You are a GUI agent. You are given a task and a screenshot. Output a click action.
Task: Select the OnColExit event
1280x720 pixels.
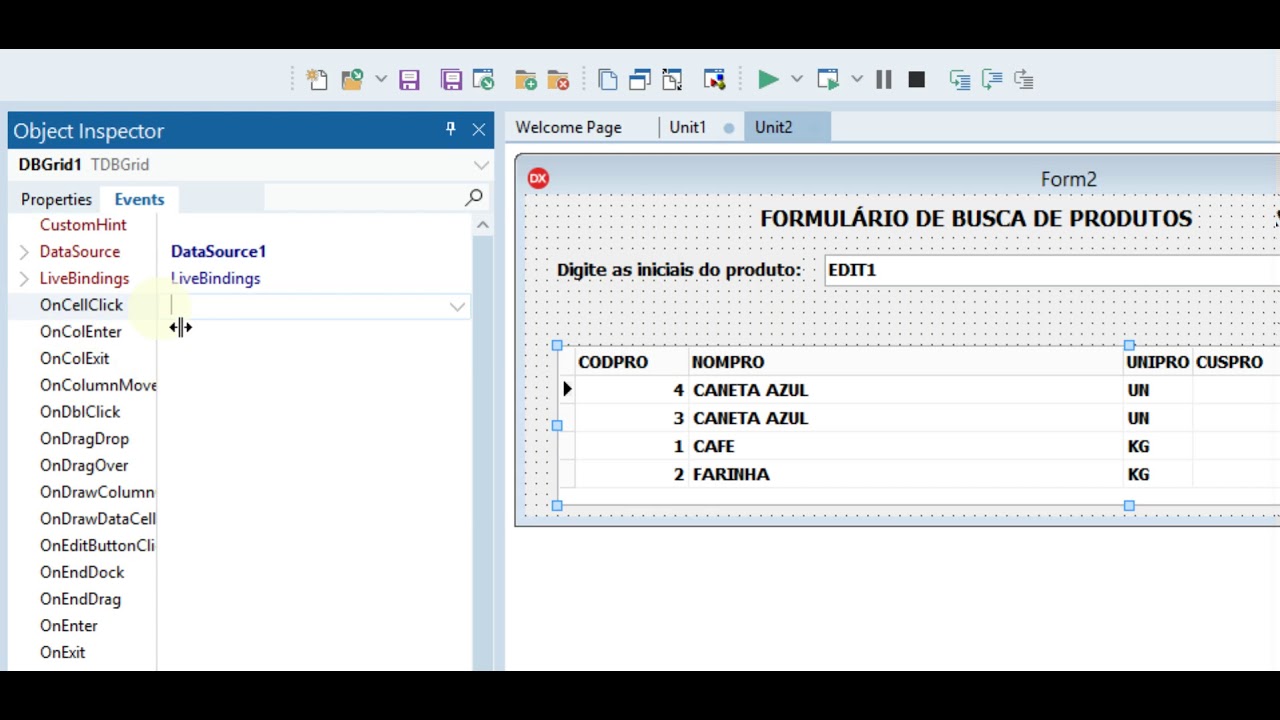74,359
